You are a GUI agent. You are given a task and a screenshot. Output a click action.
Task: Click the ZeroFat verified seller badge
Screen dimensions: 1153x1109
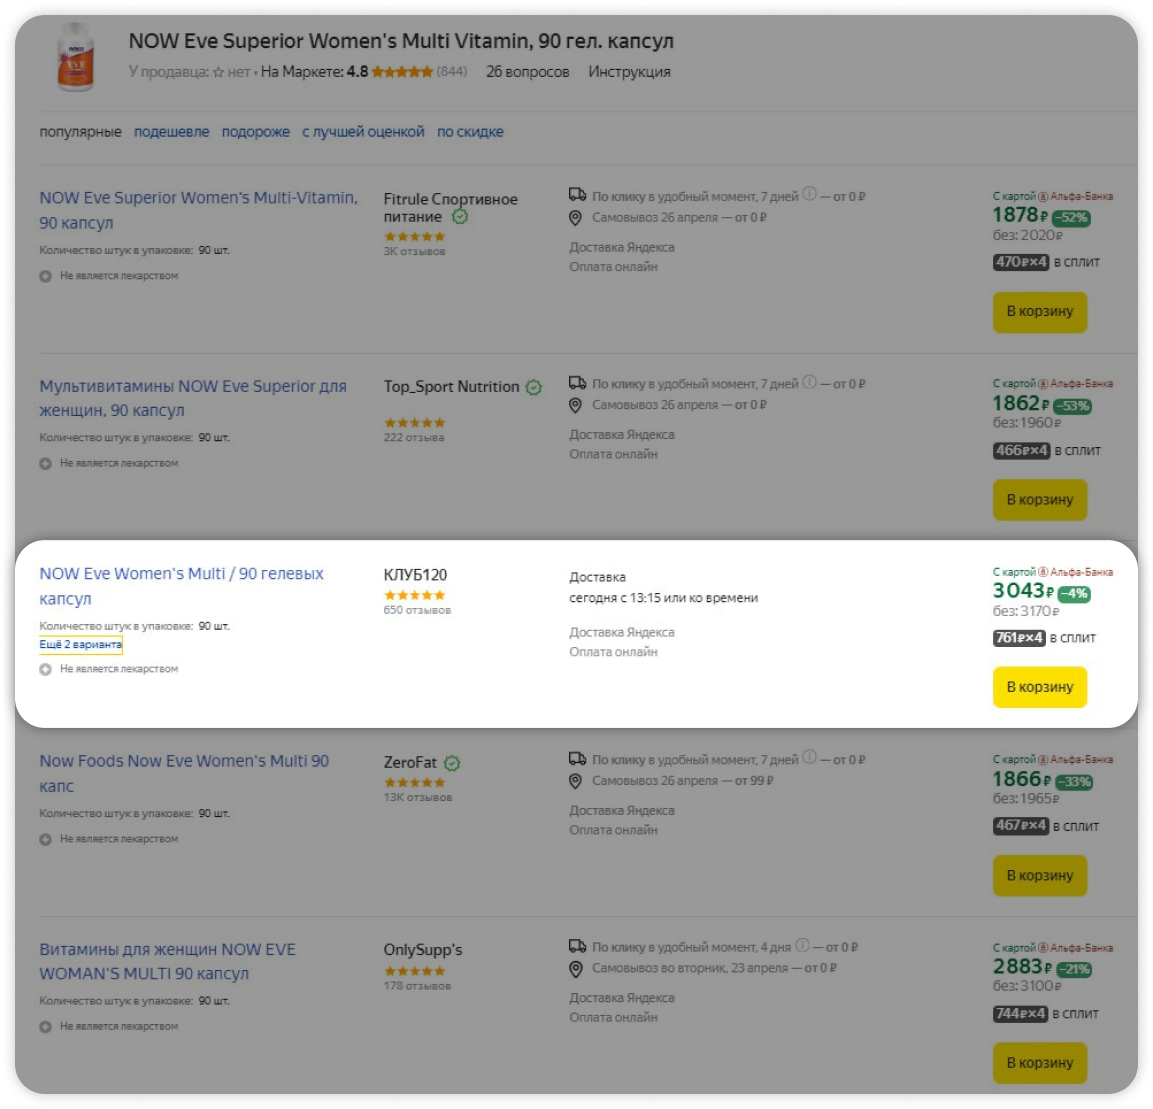click(452, 763)
